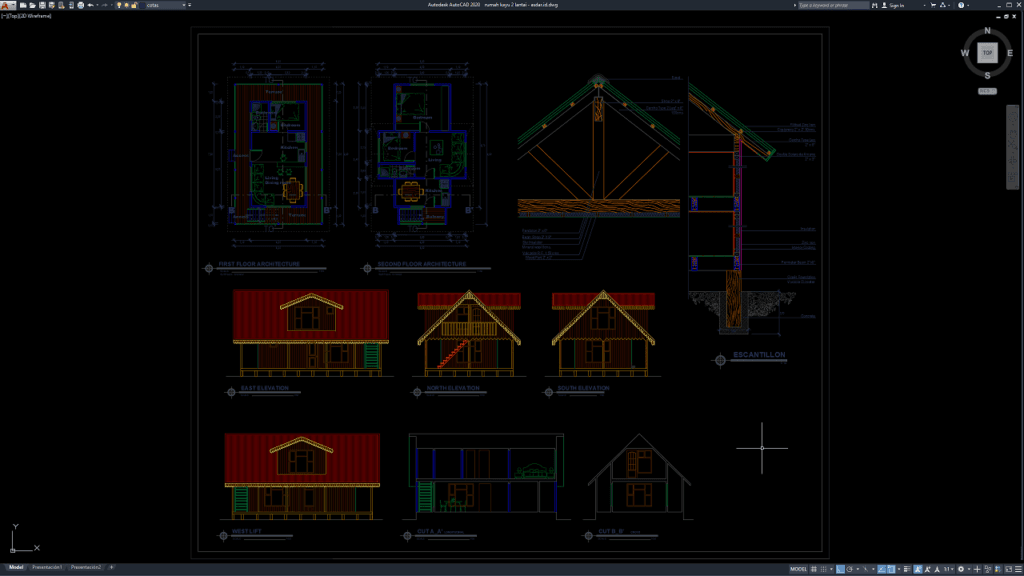
Task: Toggle Grid display in the status bar
Action: click(813, 569)
